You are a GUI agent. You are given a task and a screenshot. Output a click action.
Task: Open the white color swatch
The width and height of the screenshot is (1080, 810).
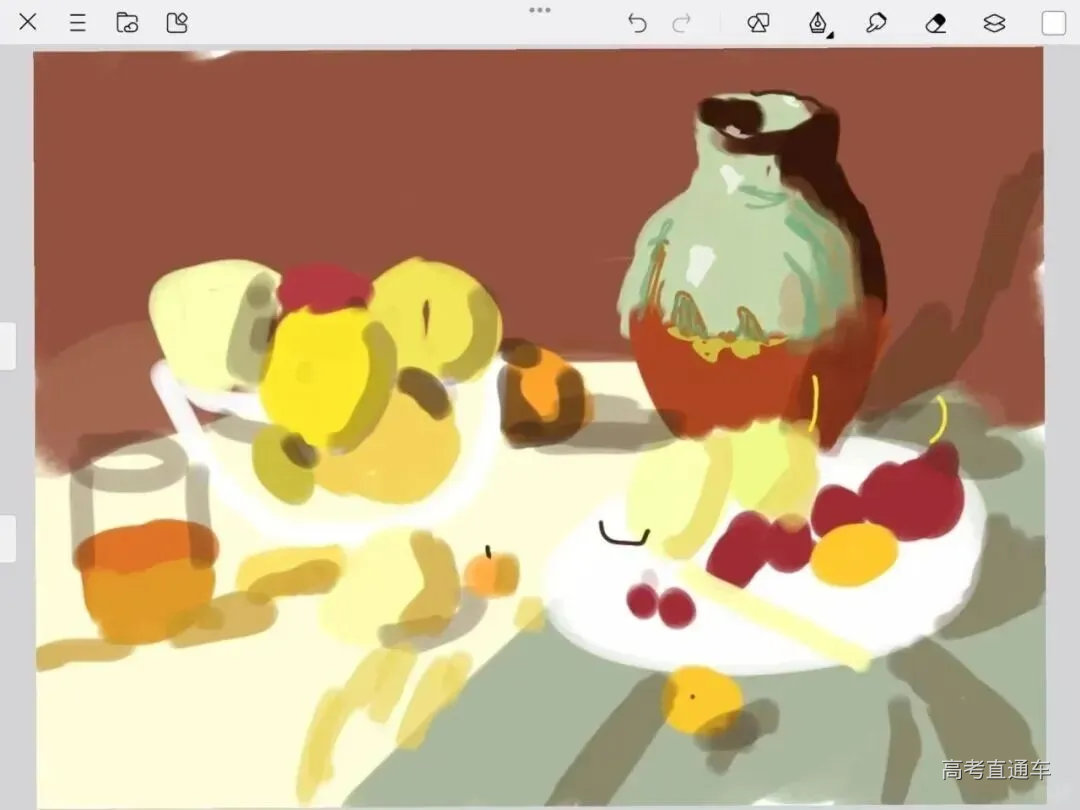[x=1054, y=23]
